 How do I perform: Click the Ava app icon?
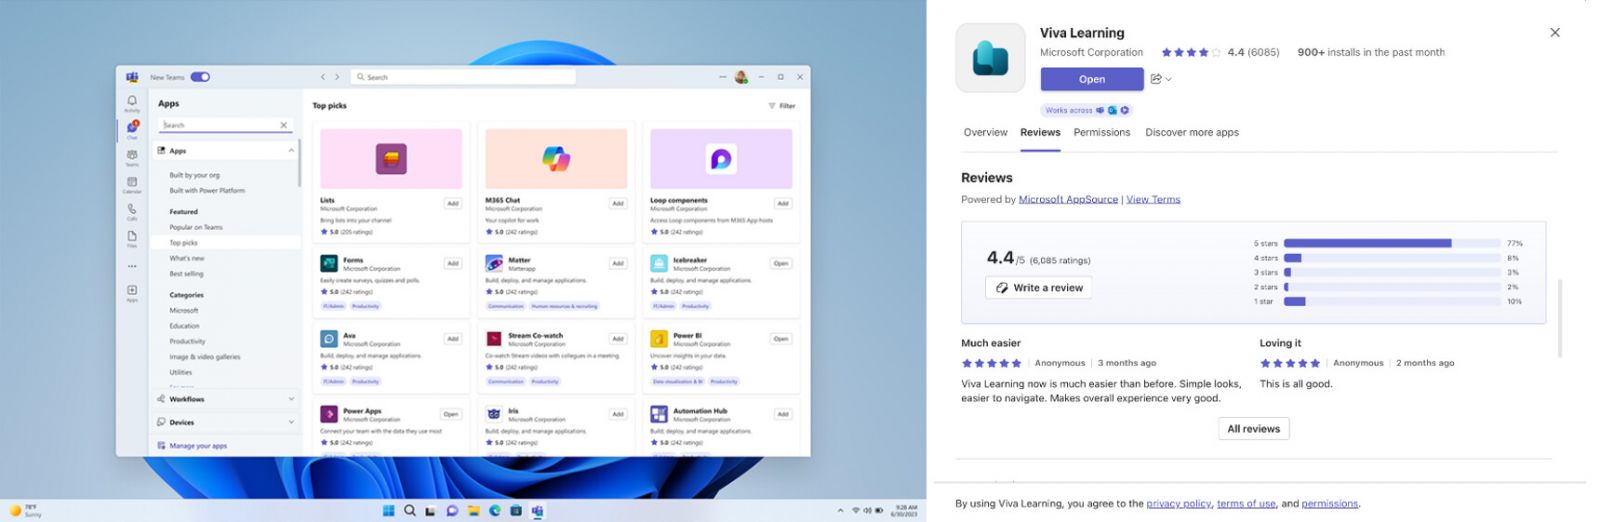click(x=329, y=339)
